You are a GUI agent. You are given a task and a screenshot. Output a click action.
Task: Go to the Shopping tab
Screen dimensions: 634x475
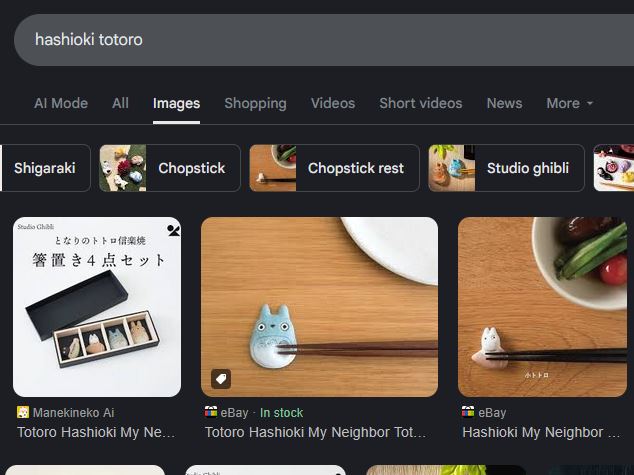(255, 103)
